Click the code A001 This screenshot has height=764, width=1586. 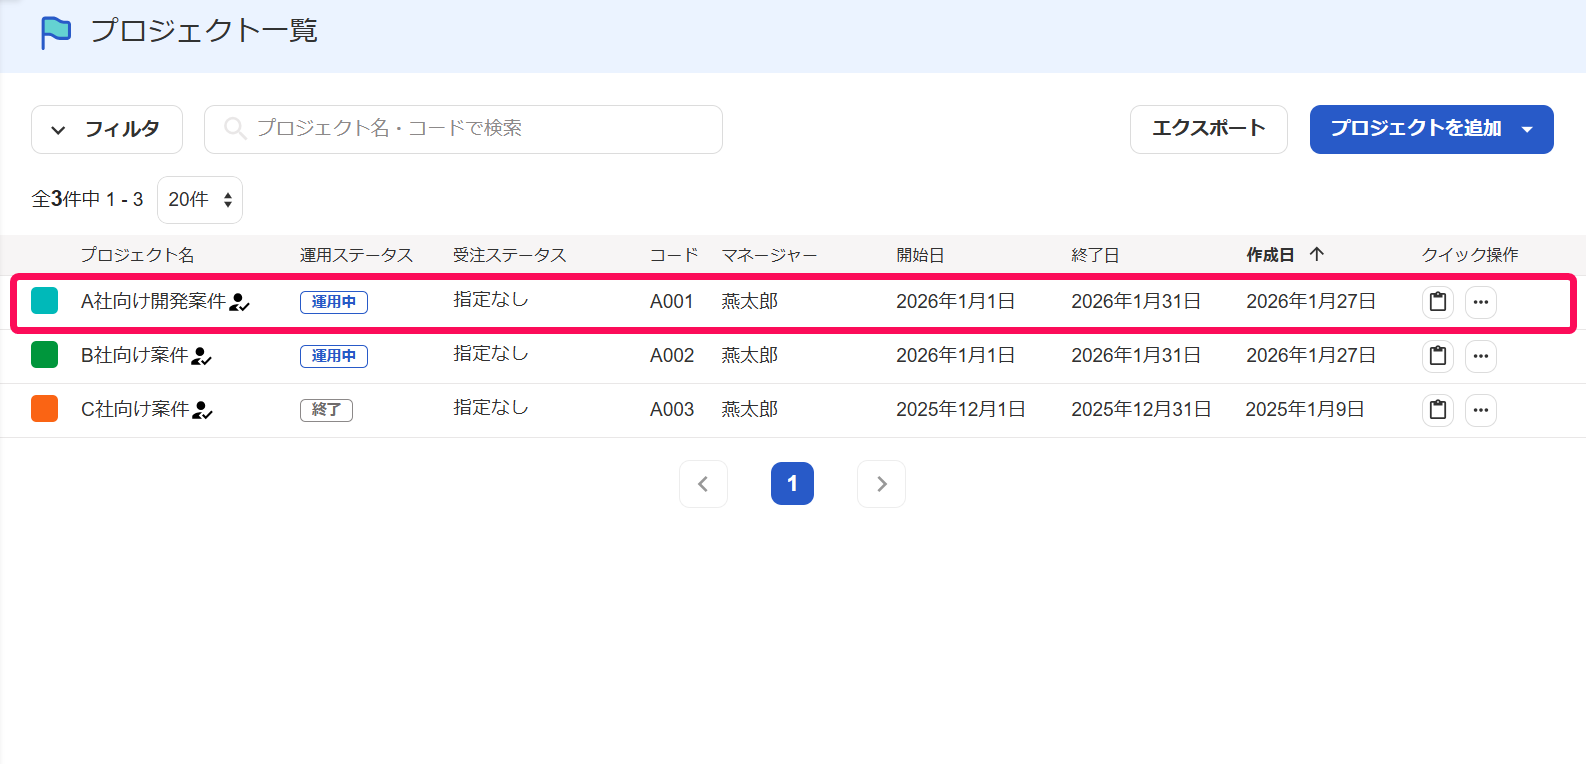pyautogui.click(x=671, y=301)
